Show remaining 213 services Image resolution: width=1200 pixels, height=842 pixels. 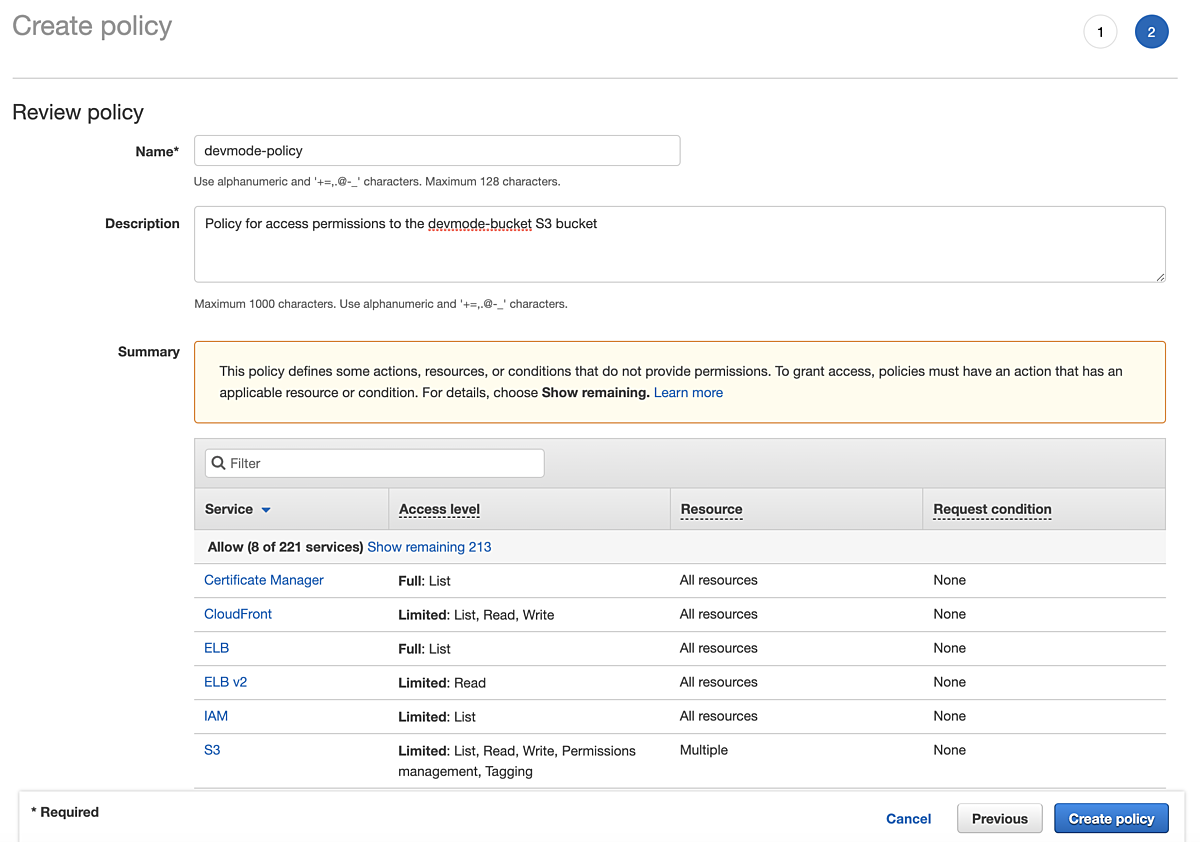click(x=429, y=547)
